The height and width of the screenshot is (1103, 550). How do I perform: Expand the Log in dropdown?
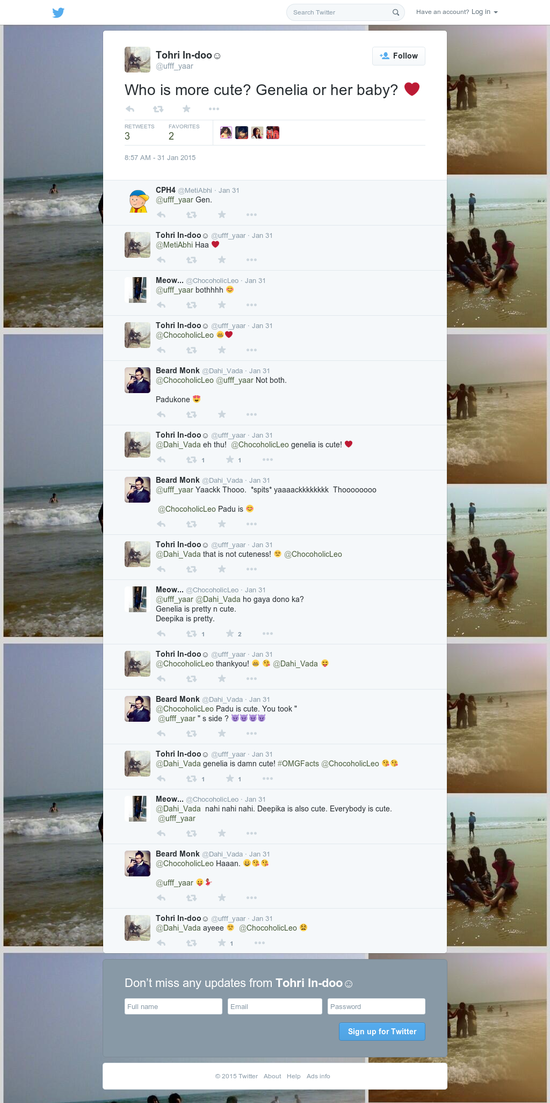(x=485, y=12)
